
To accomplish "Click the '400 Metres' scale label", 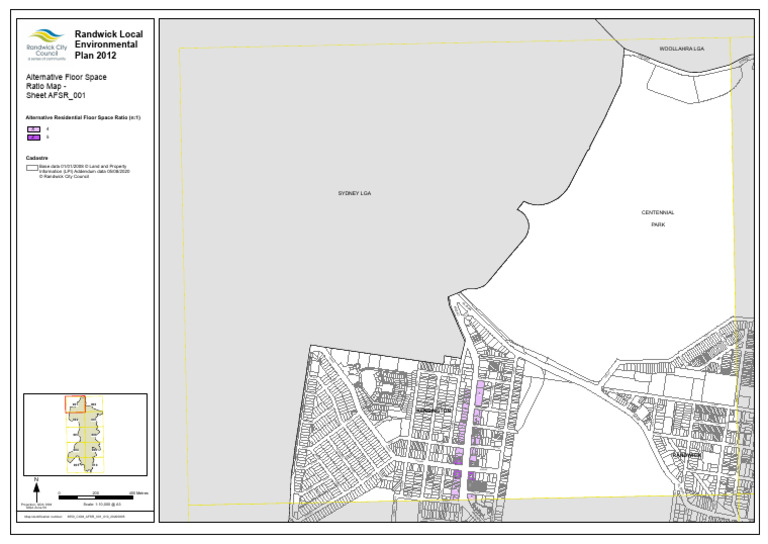I will 138,493.
